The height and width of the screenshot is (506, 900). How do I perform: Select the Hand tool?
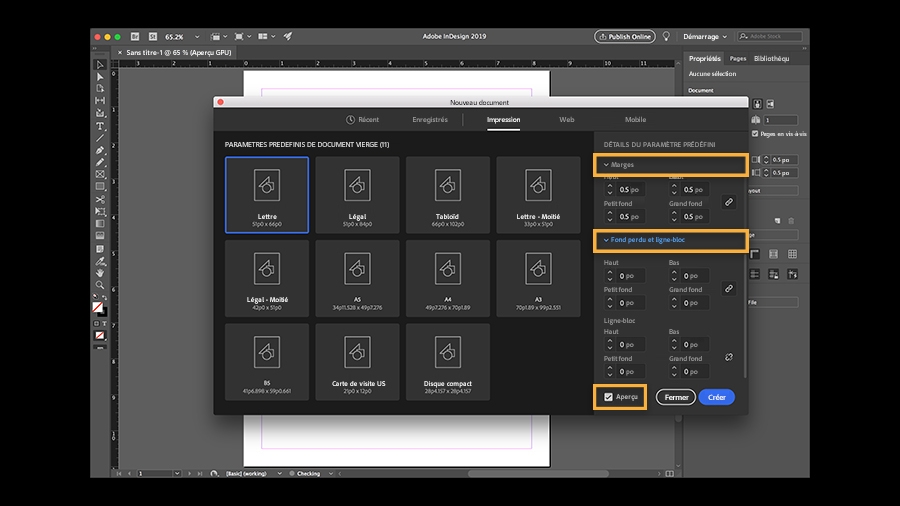[x=100, y=273]
